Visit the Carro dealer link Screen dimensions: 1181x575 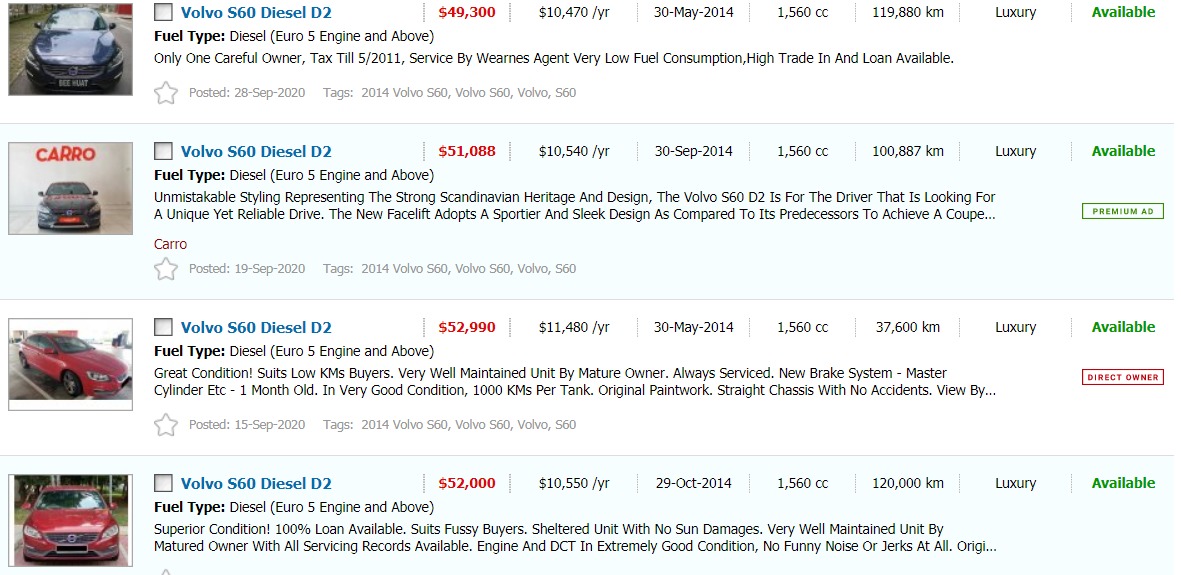tap(170, 244)
